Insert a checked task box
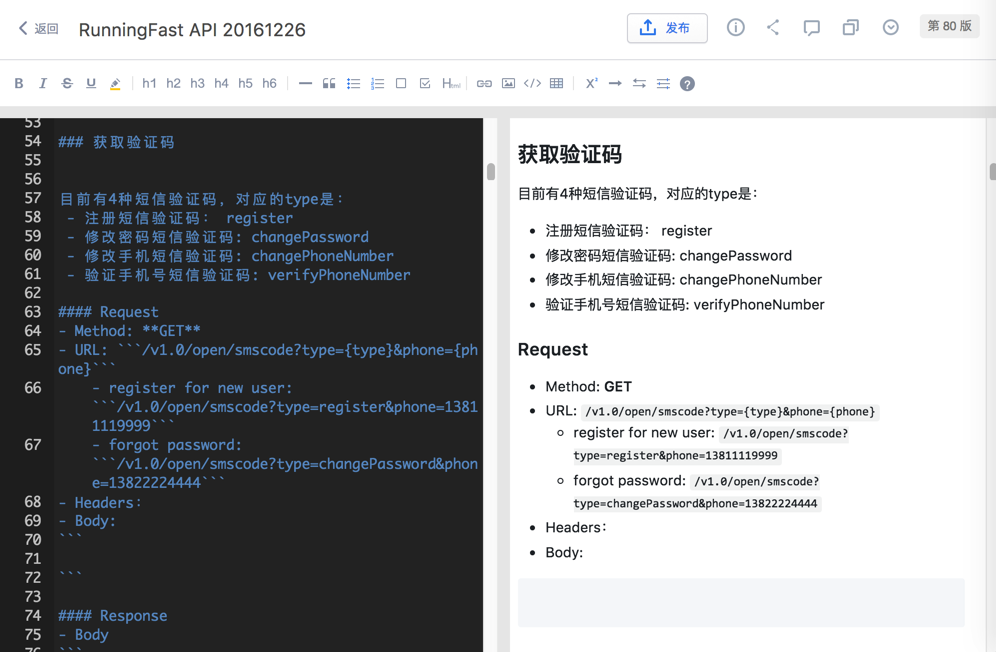996x652 pixels. click(x=425, y=83)
